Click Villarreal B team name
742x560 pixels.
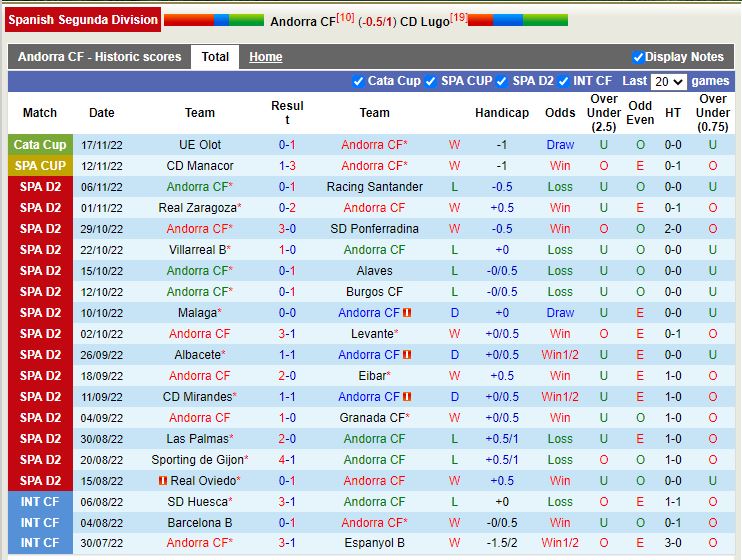point(197,250)
